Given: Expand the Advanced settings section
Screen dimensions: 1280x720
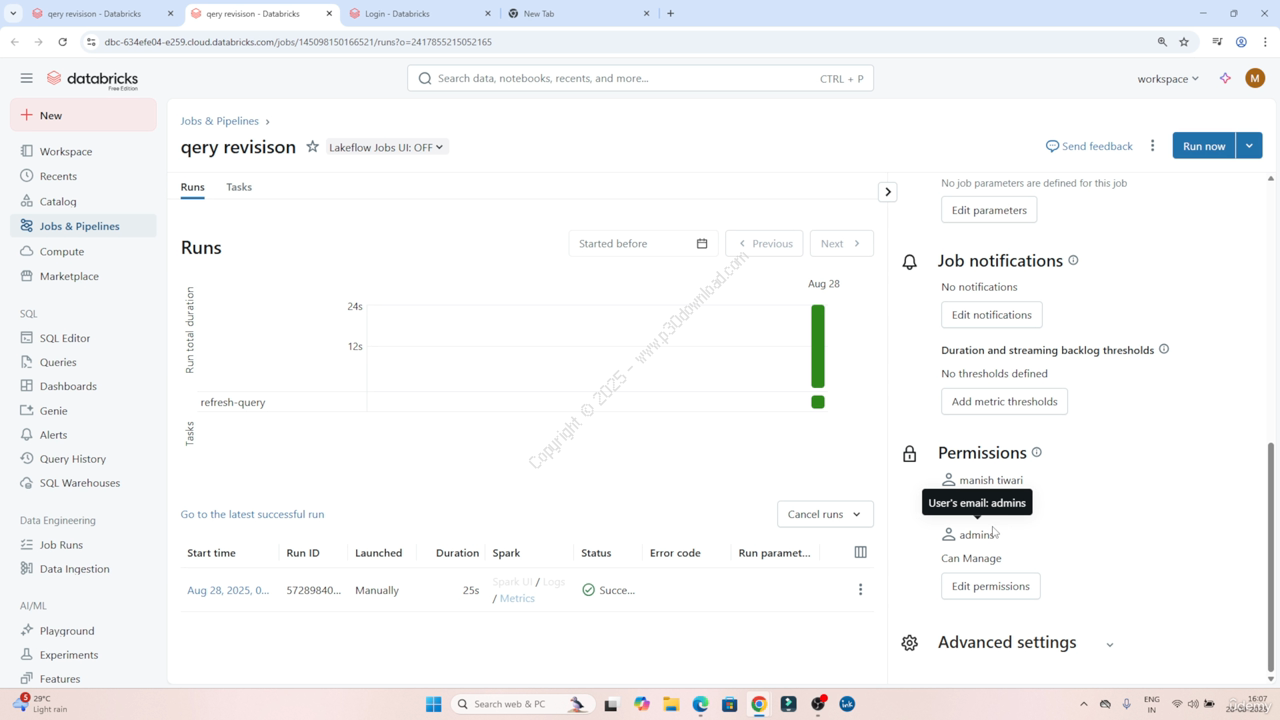Looking at the screenshot, I should (x=1109, y=644).
